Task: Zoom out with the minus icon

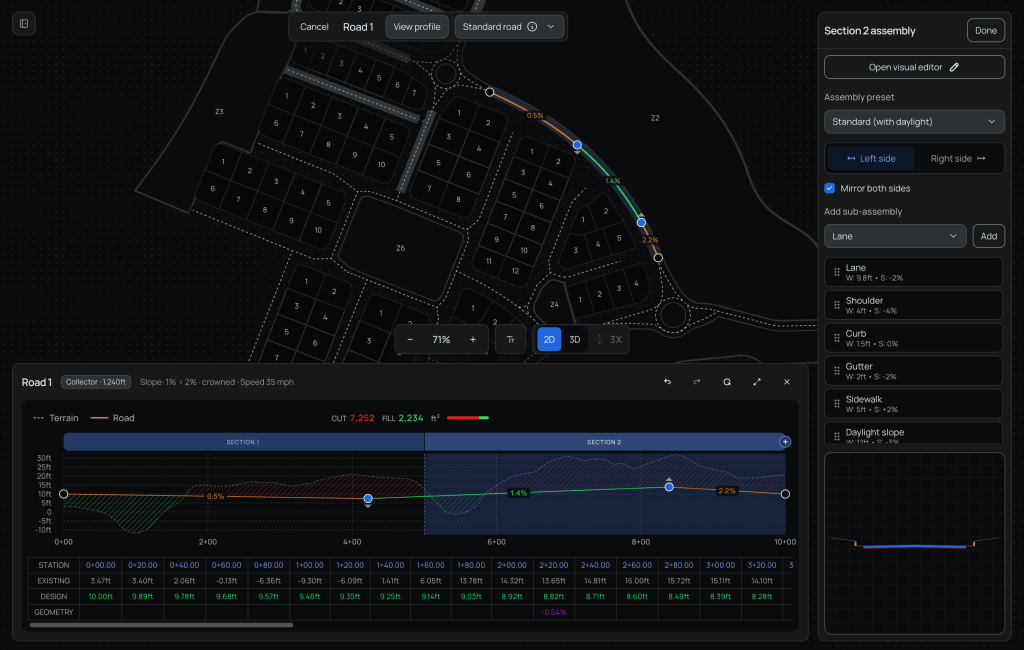Action: tap(410, 340)
